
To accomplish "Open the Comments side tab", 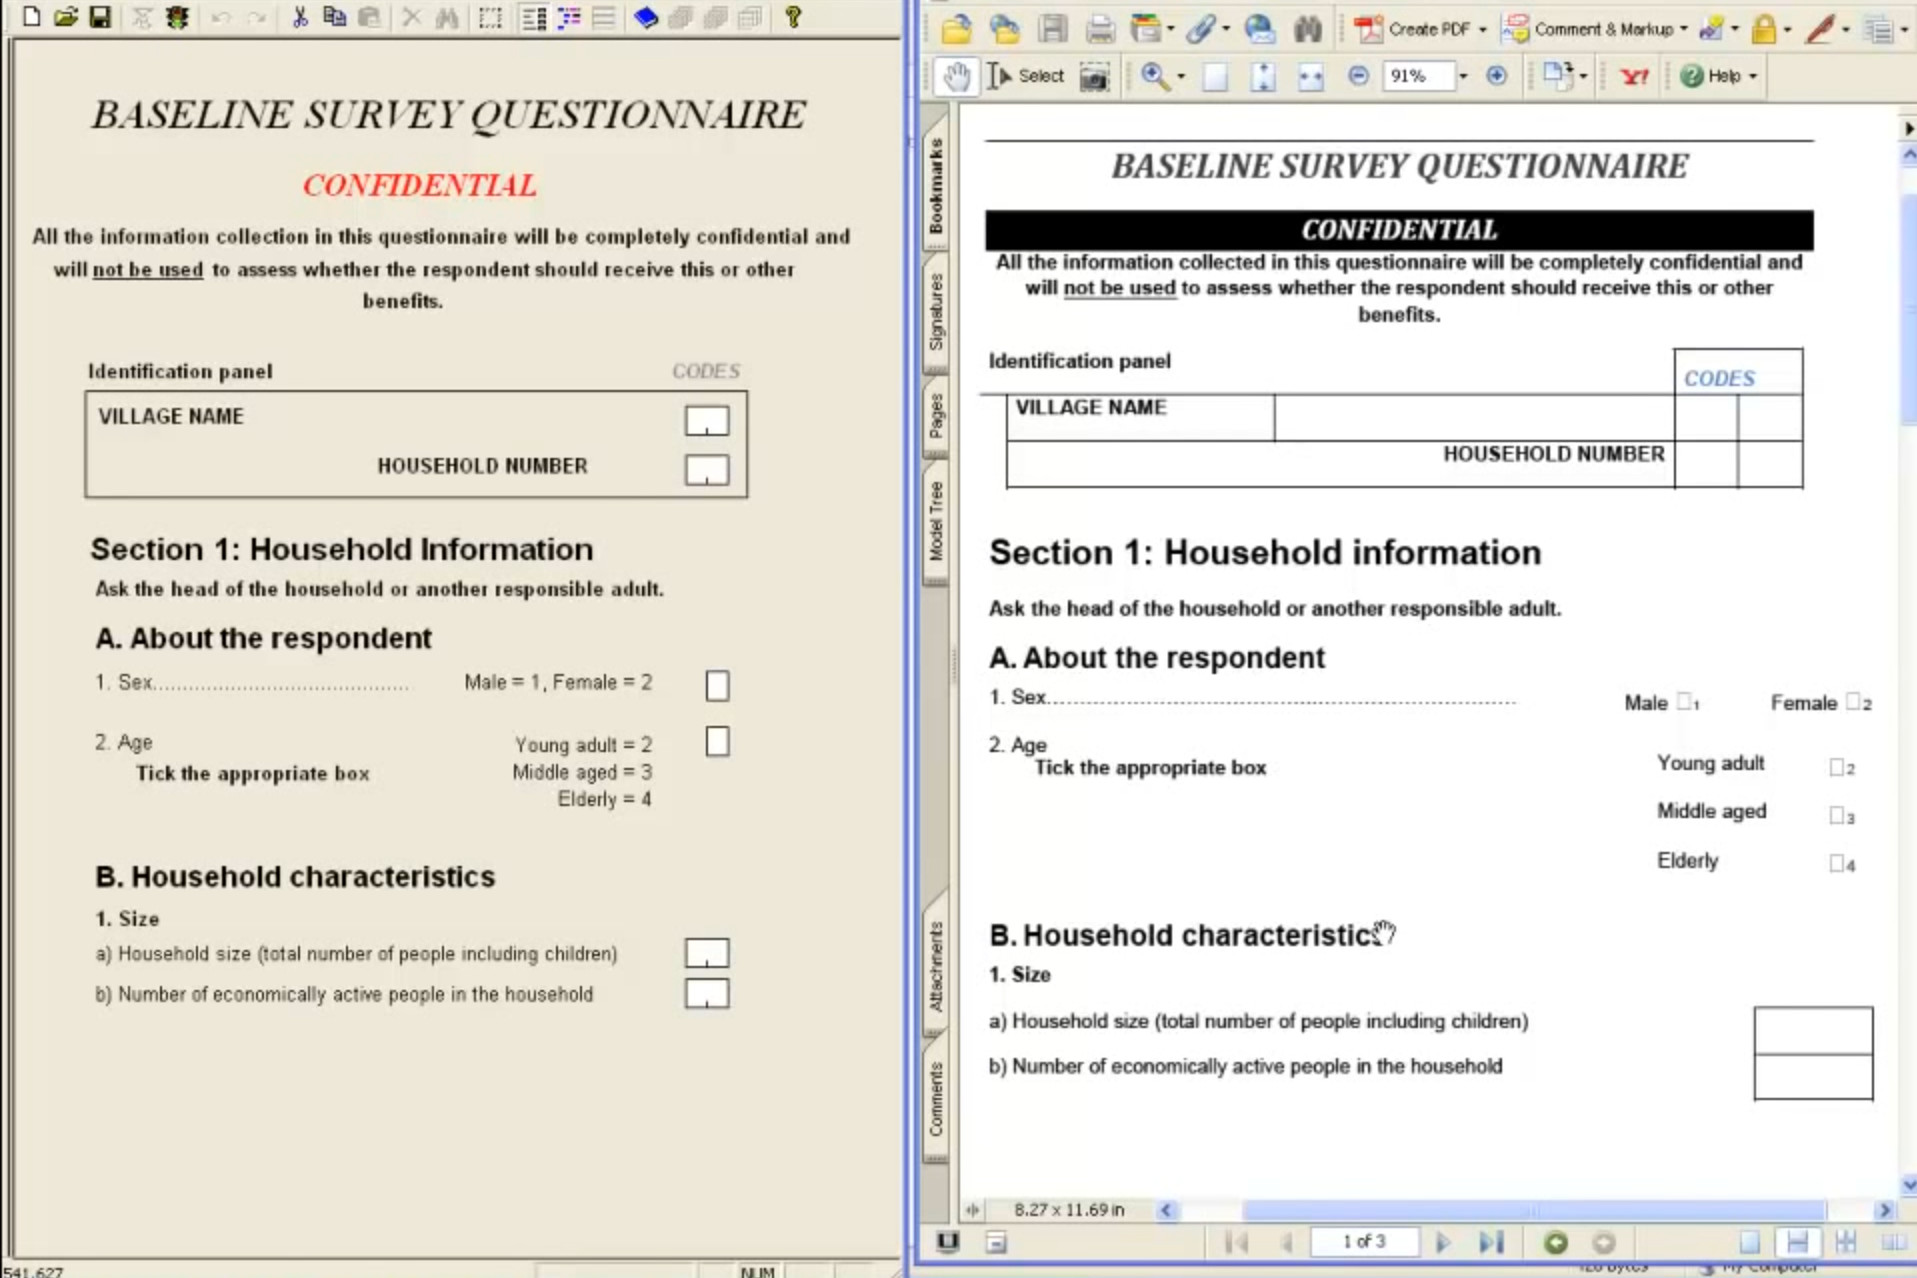I will coord(935,1099).
